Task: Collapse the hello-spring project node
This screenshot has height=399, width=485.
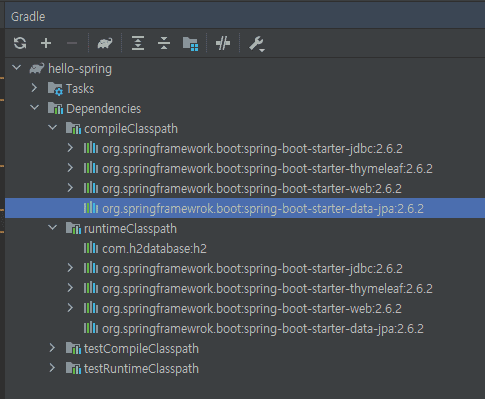Action: tap(16, 68)
